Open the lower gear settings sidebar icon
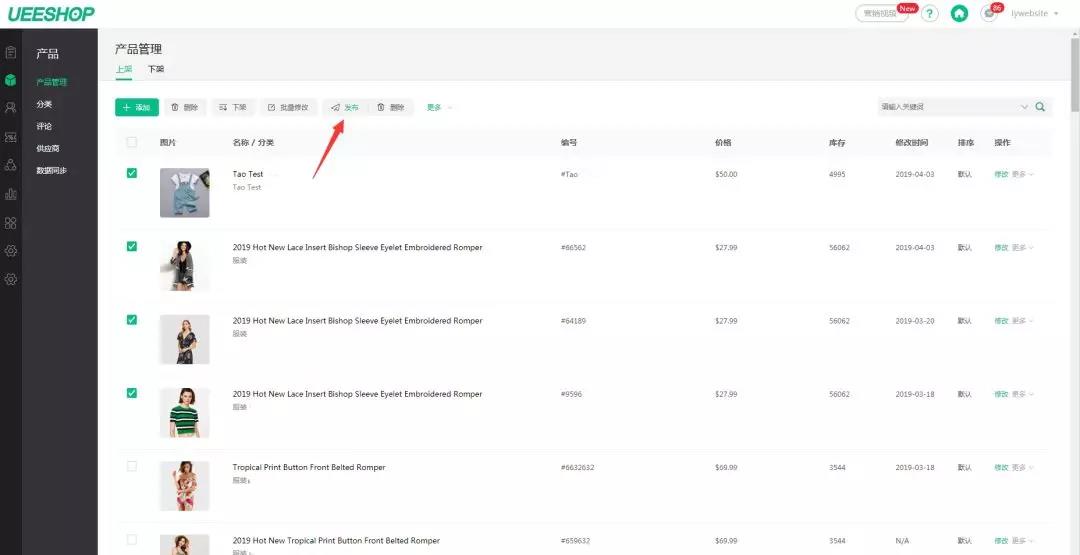The width and height of the screenshot is (1080, 555). pos(10,280)
